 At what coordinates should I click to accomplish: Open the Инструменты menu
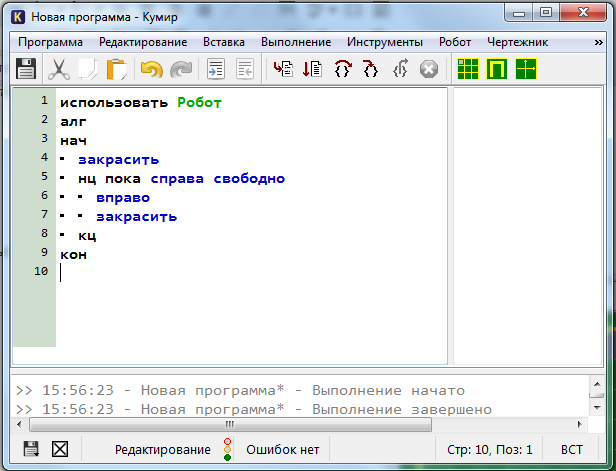385,42
